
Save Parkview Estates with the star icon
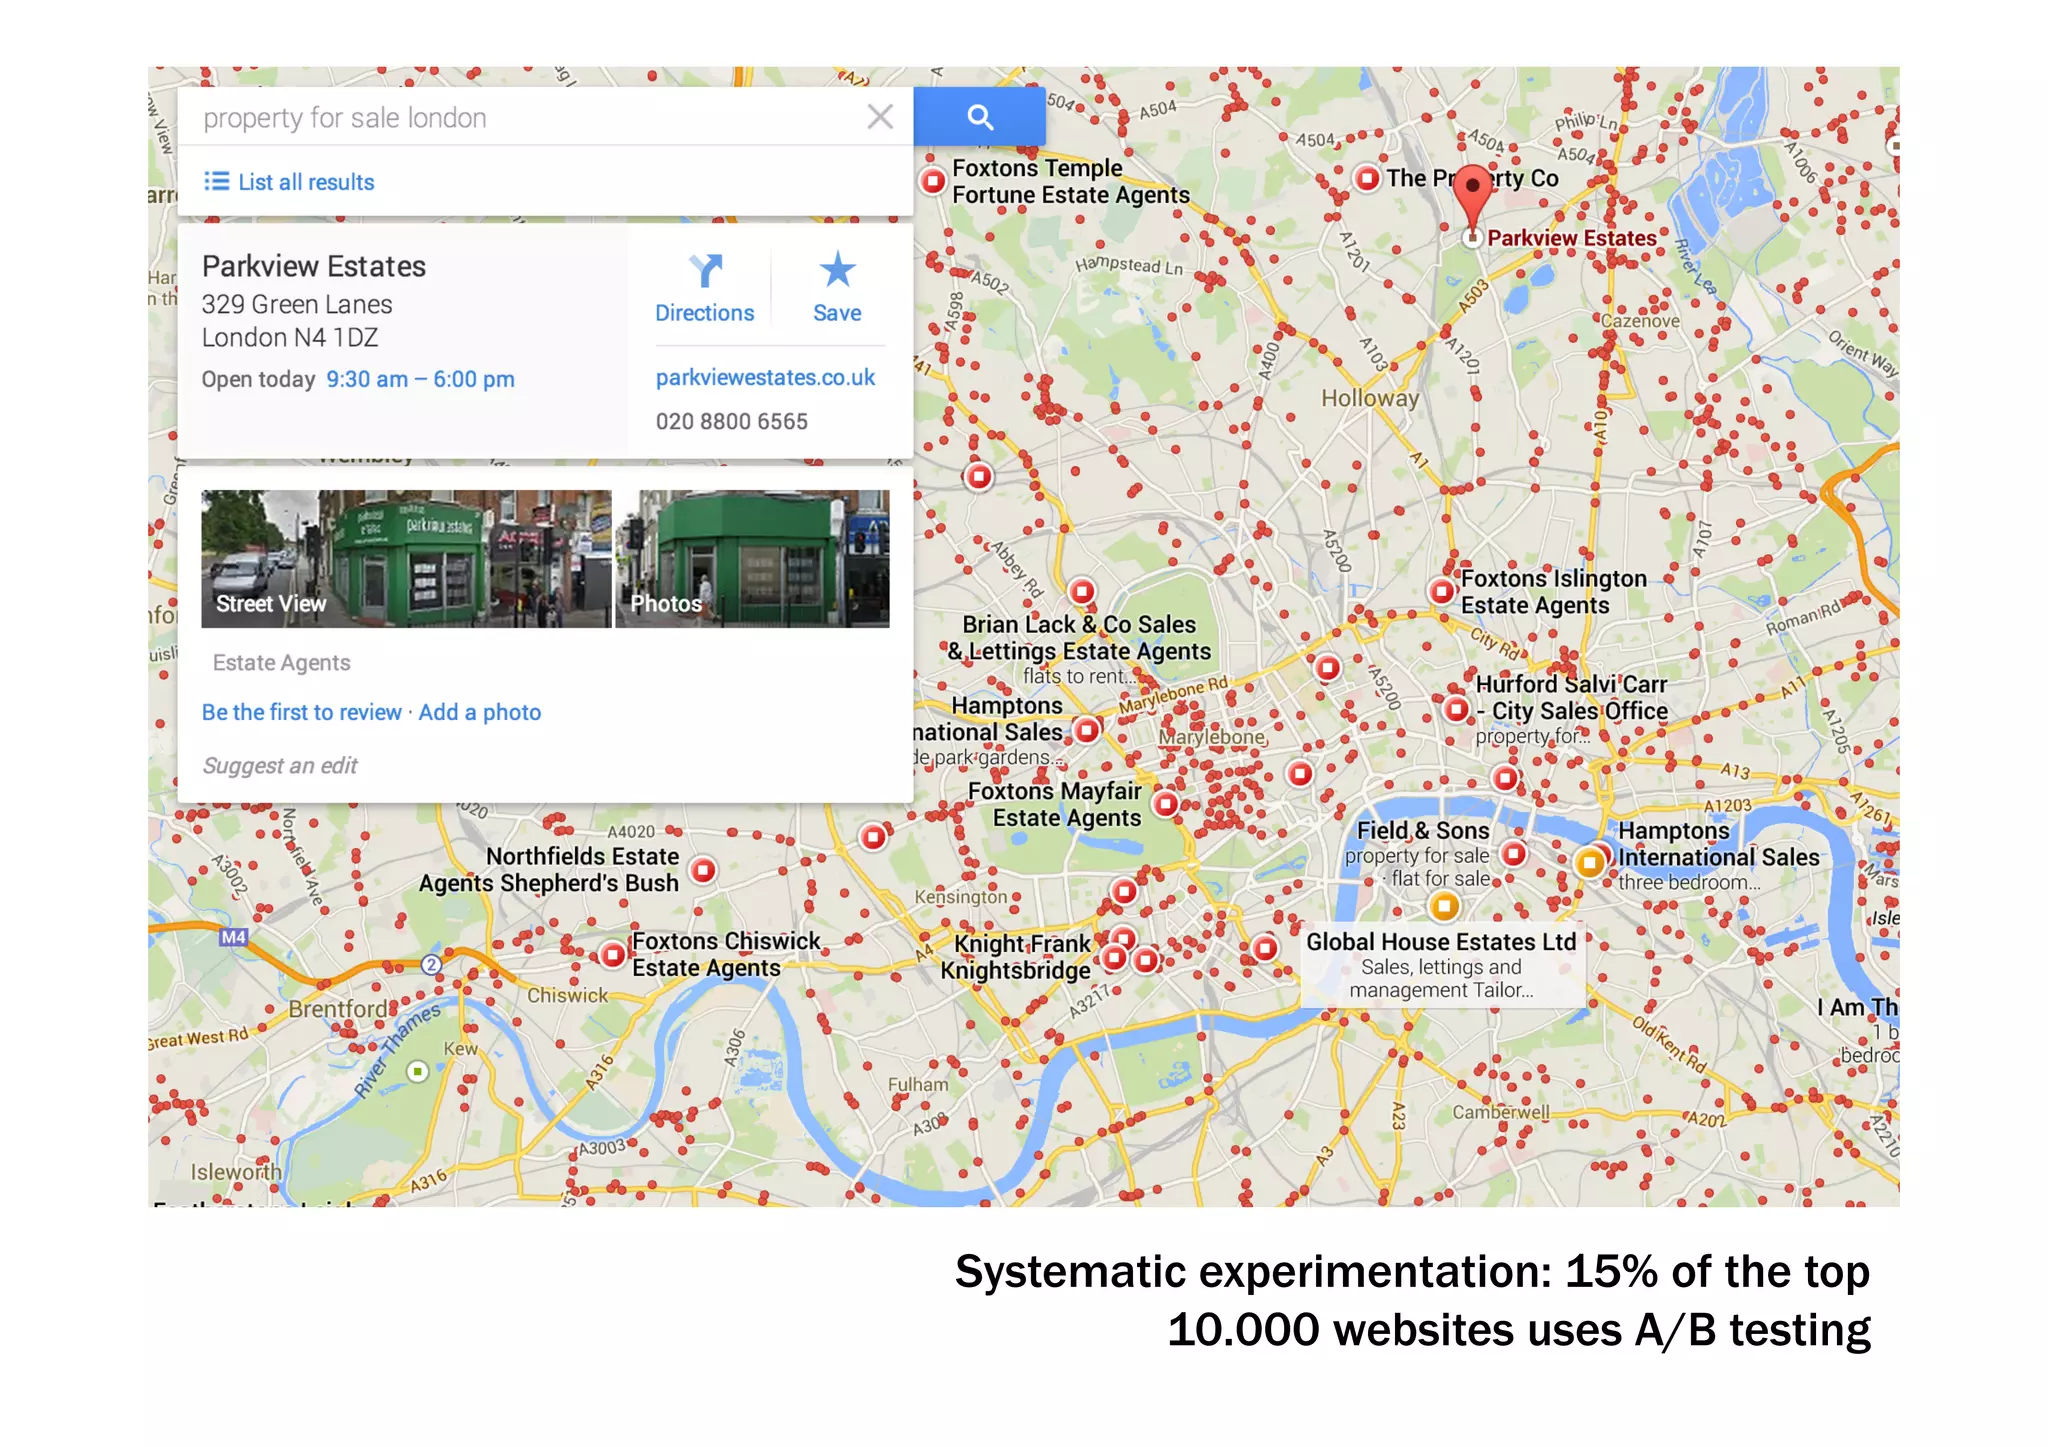[837, 288]
